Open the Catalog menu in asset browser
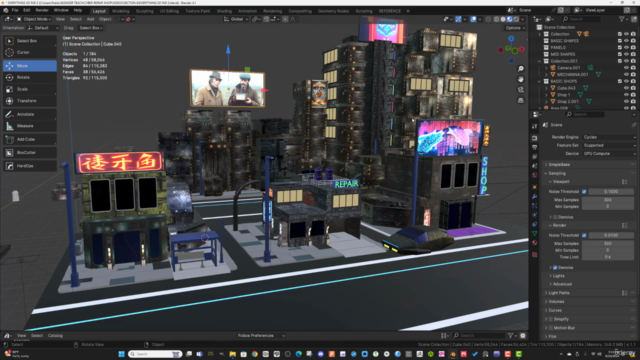Screen dimensions: 640x360 tap(55, 336)
